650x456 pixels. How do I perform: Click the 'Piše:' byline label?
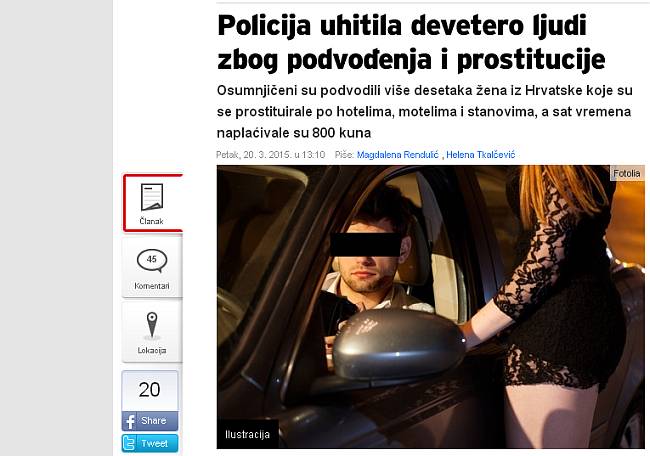[x=344, y=154]
